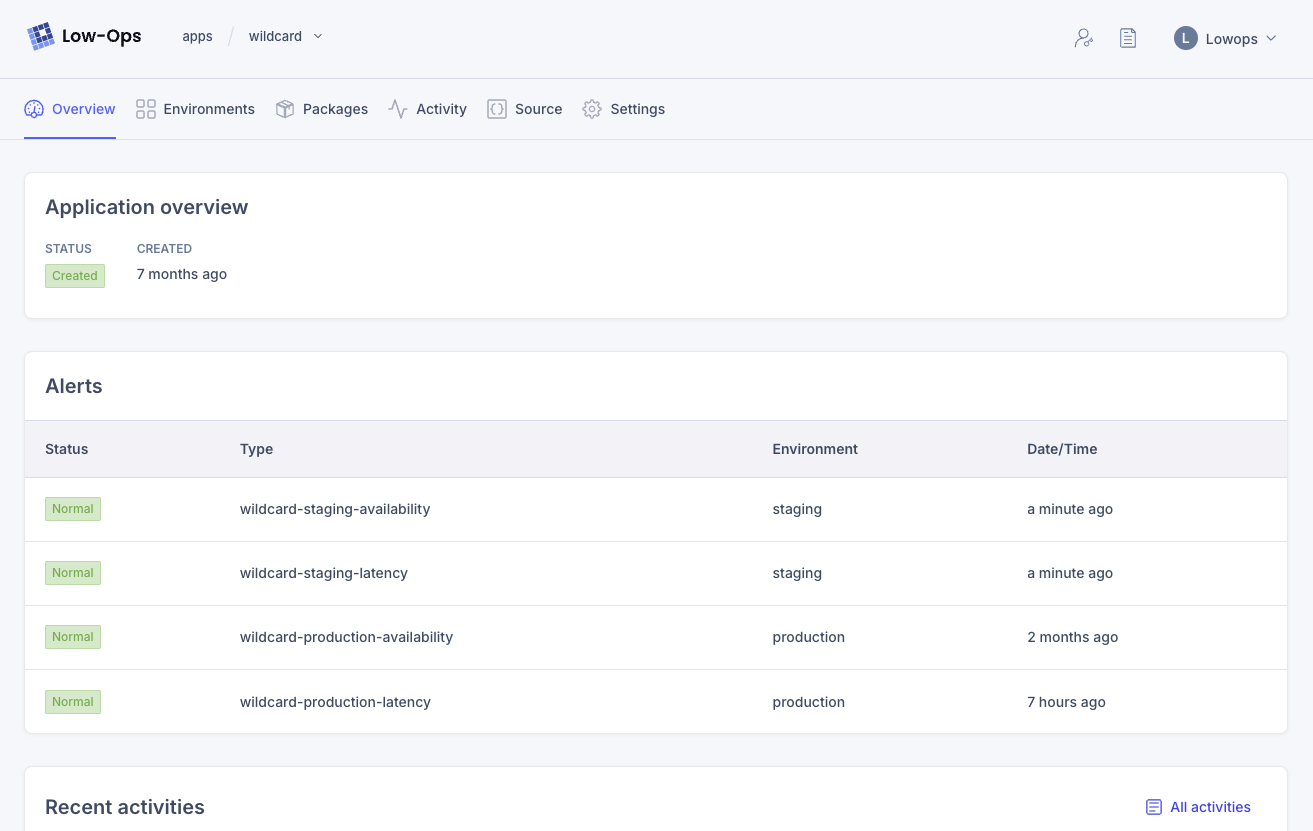
Task: Click the Lowops user avatar
Action: tap(1185, 39)
